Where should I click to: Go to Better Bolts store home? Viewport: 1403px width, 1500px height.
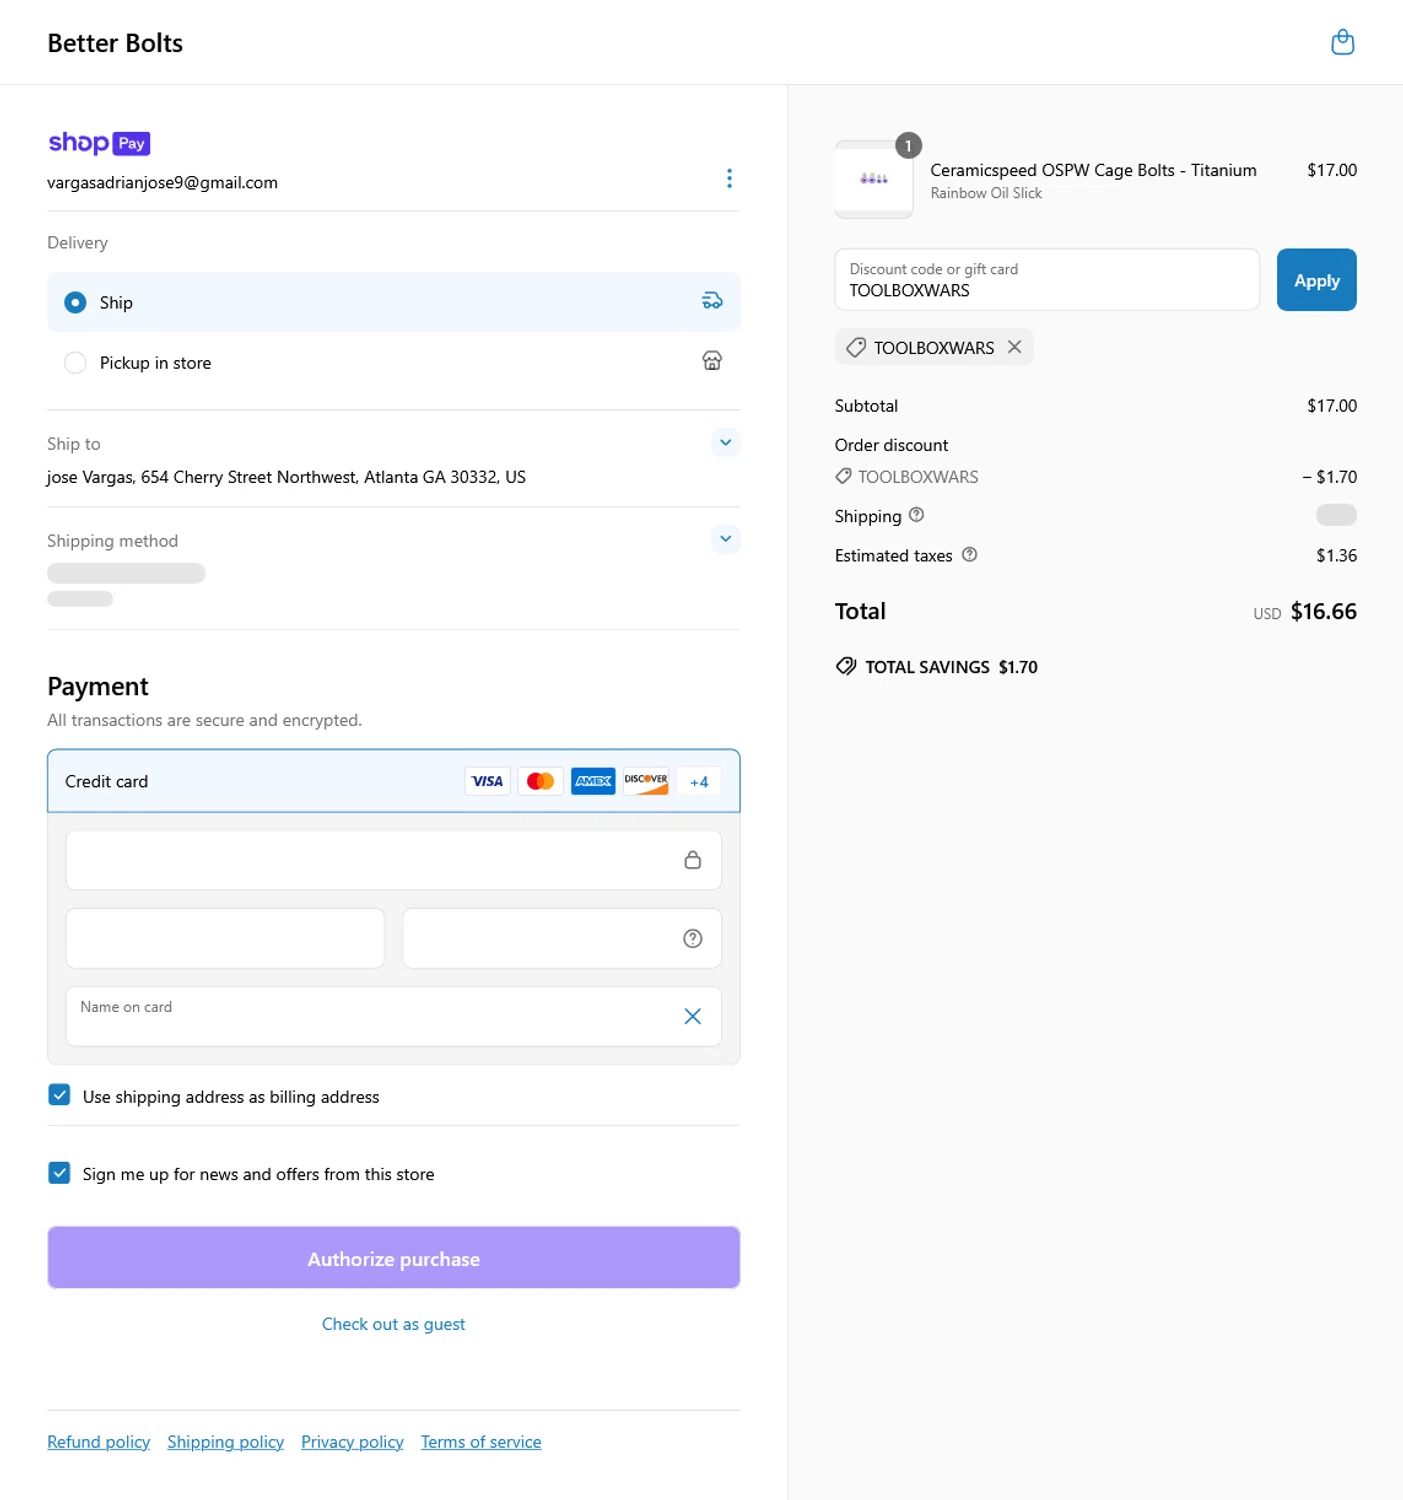click(x=115, y=43)
